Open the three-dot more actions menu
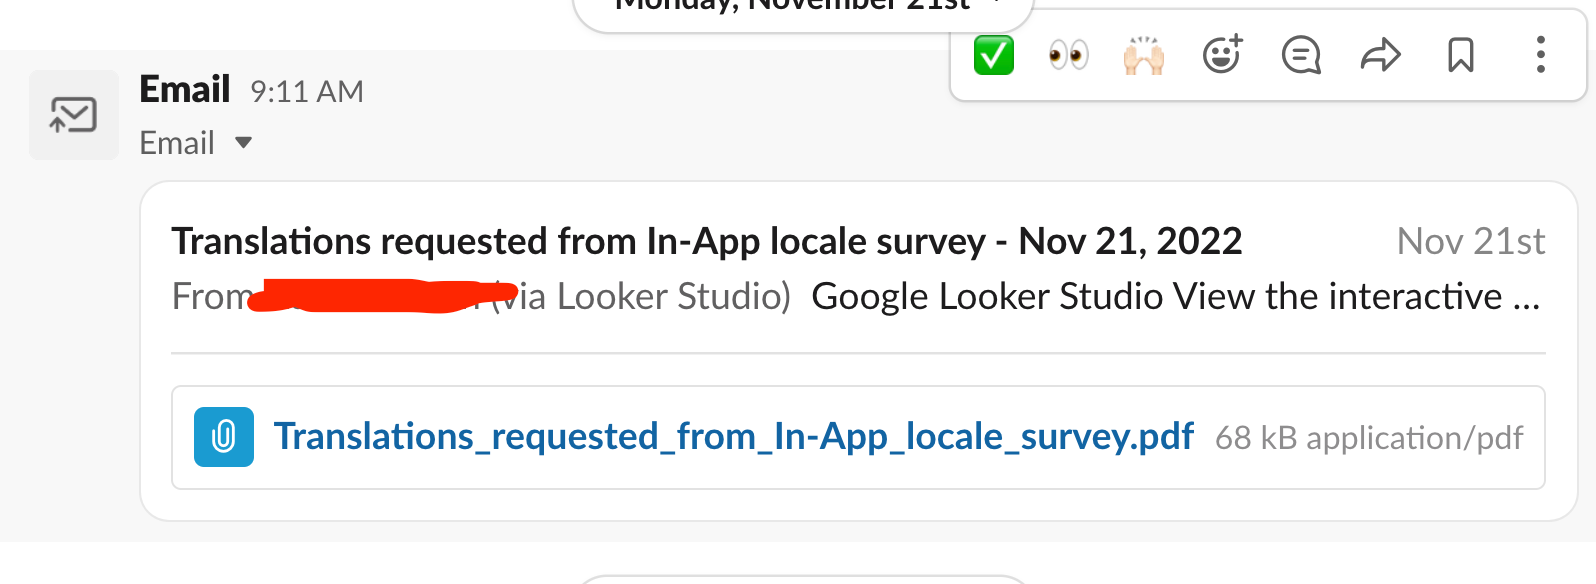The height and width of the screenshot is (584, 1596). 1540,55
